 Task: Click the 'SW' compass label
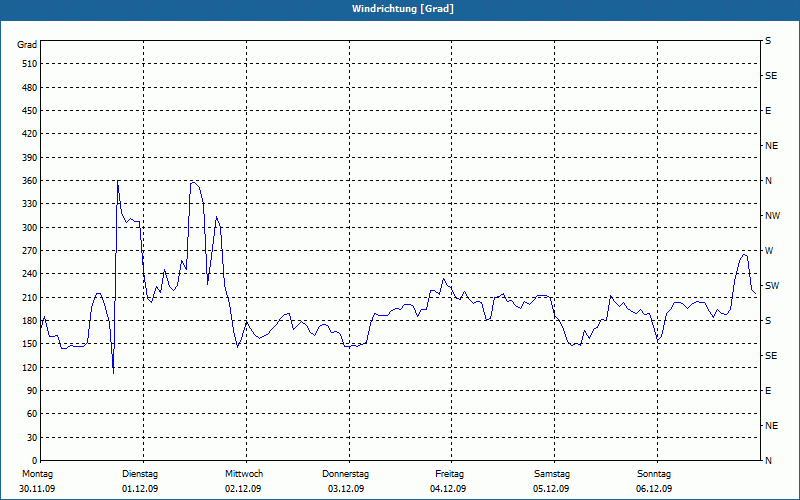[772, 286]
